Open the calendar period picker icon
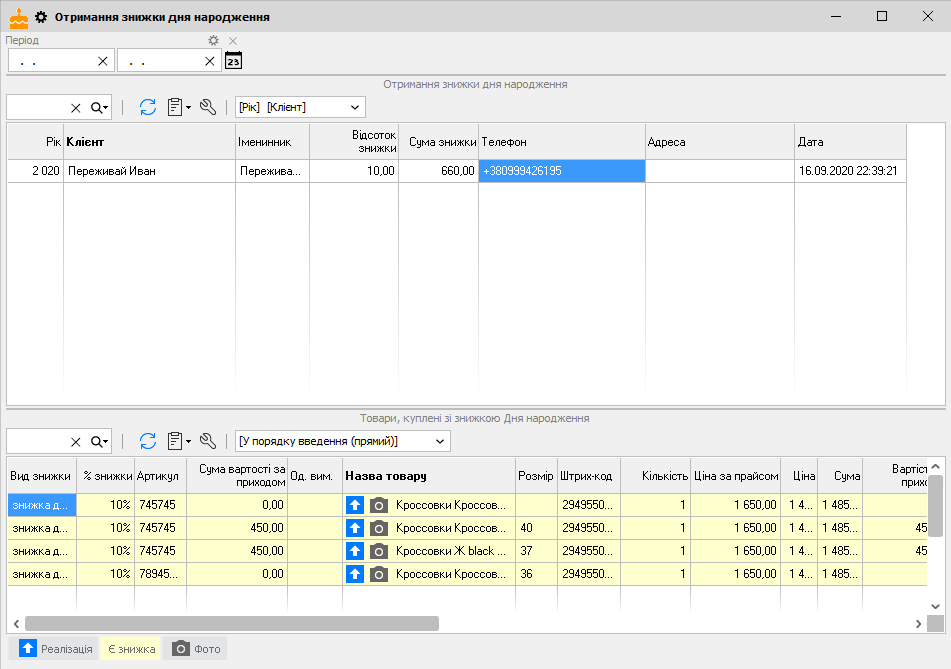Viewport: 951px width, 669px height. [234, 61]
